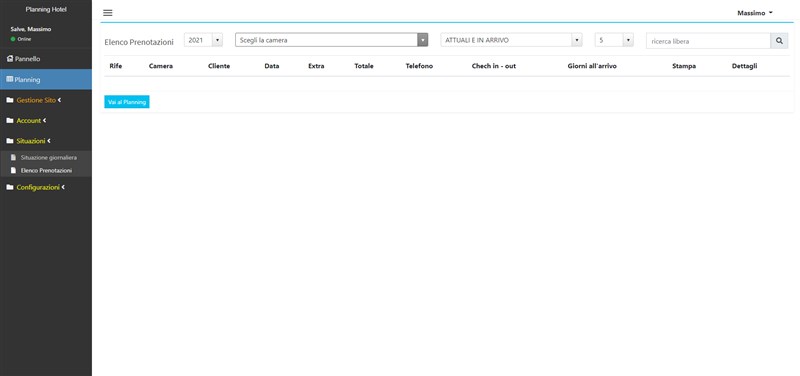Click the Planning grid icon in sidebar
800x376 pixels.
coord(10,79)
